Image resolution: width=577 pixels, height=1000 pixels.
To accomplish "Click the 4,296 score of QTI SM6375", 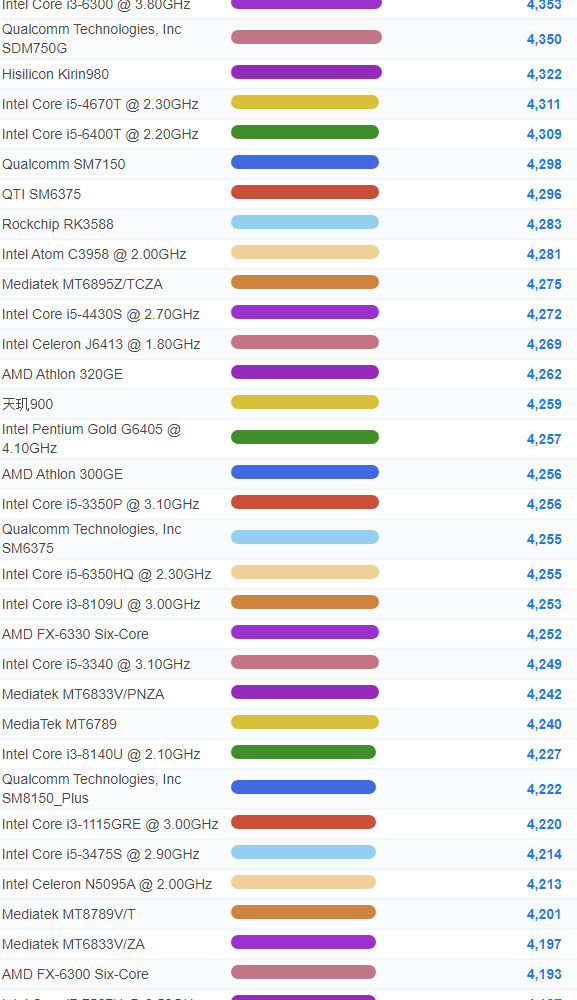I will (544, 194).
